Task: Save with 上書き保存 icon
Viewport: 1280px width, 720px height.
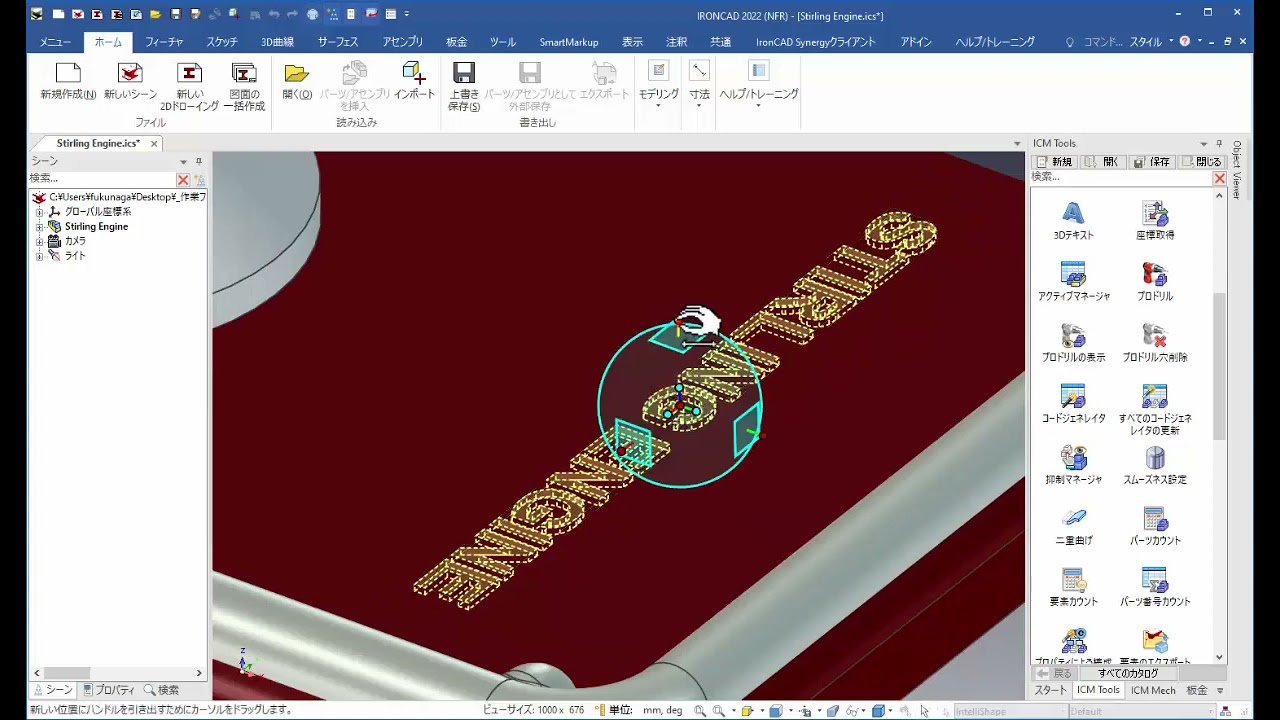Action: pyautogui.click(x=464, y=73)
